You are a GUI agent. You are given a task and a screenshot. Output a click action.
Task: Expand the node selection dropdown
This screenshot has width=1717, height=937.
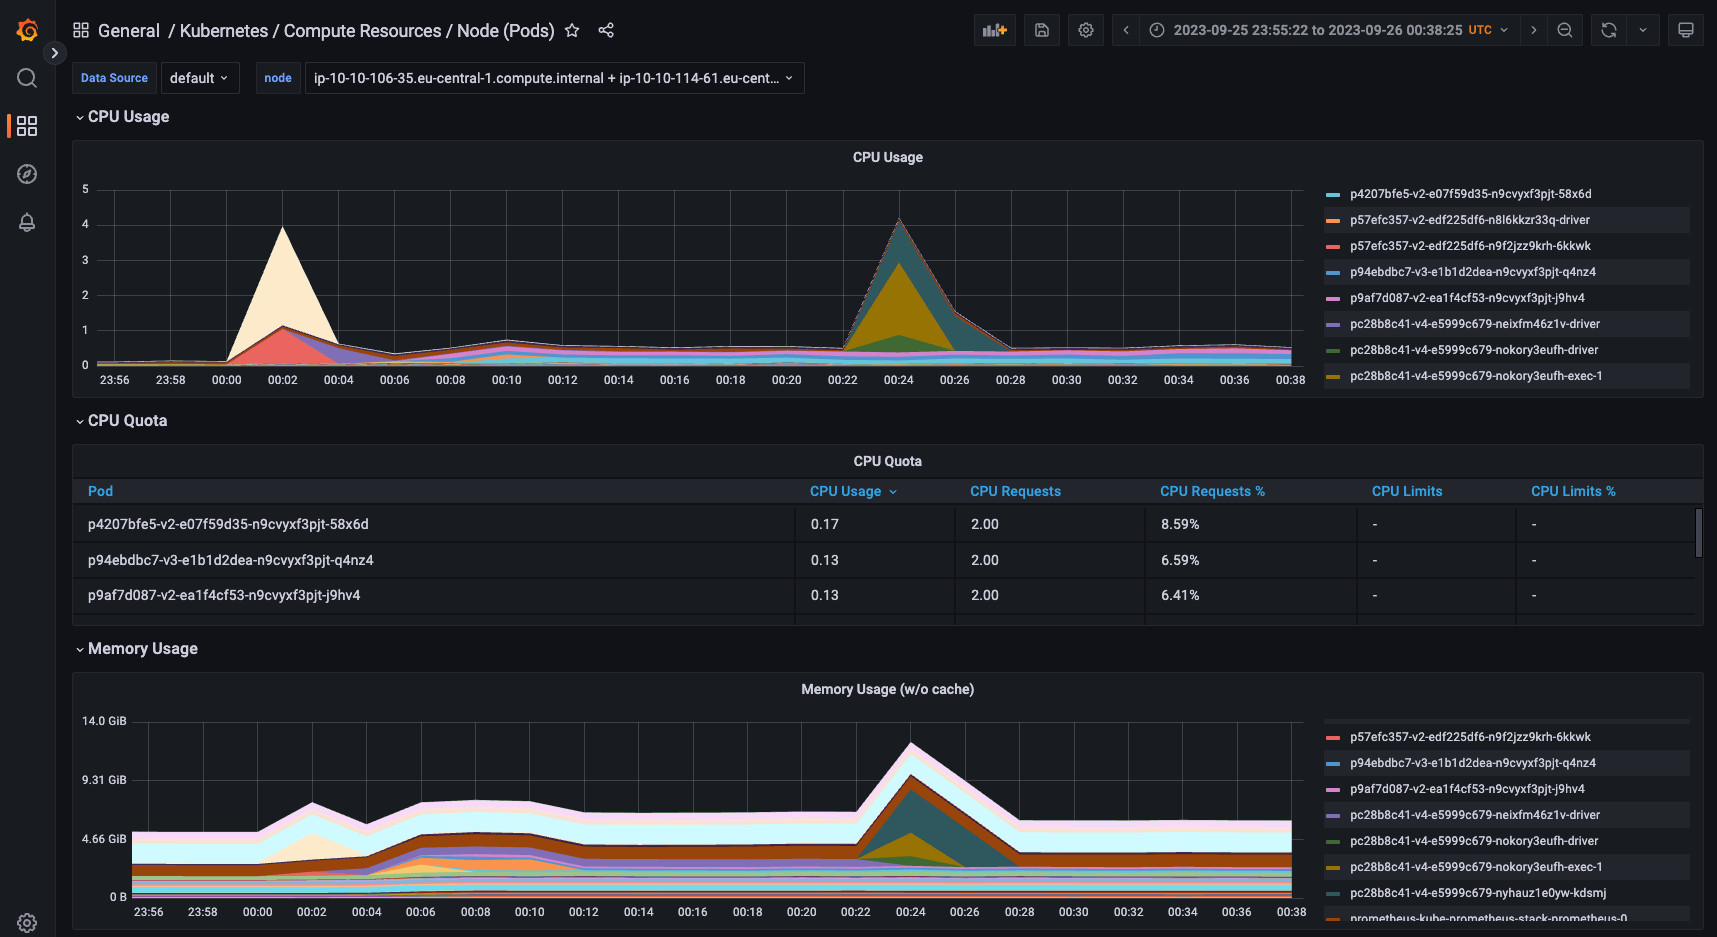pos(553,78)
